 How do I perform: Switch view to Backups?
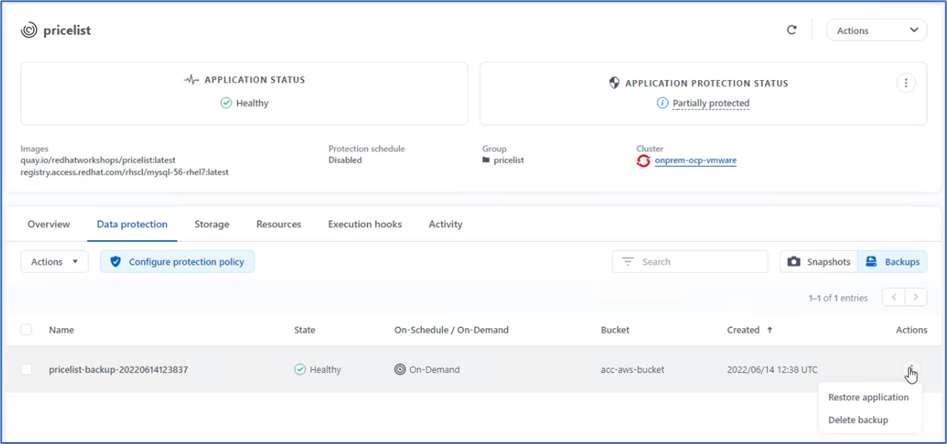[x=892, y=262]
